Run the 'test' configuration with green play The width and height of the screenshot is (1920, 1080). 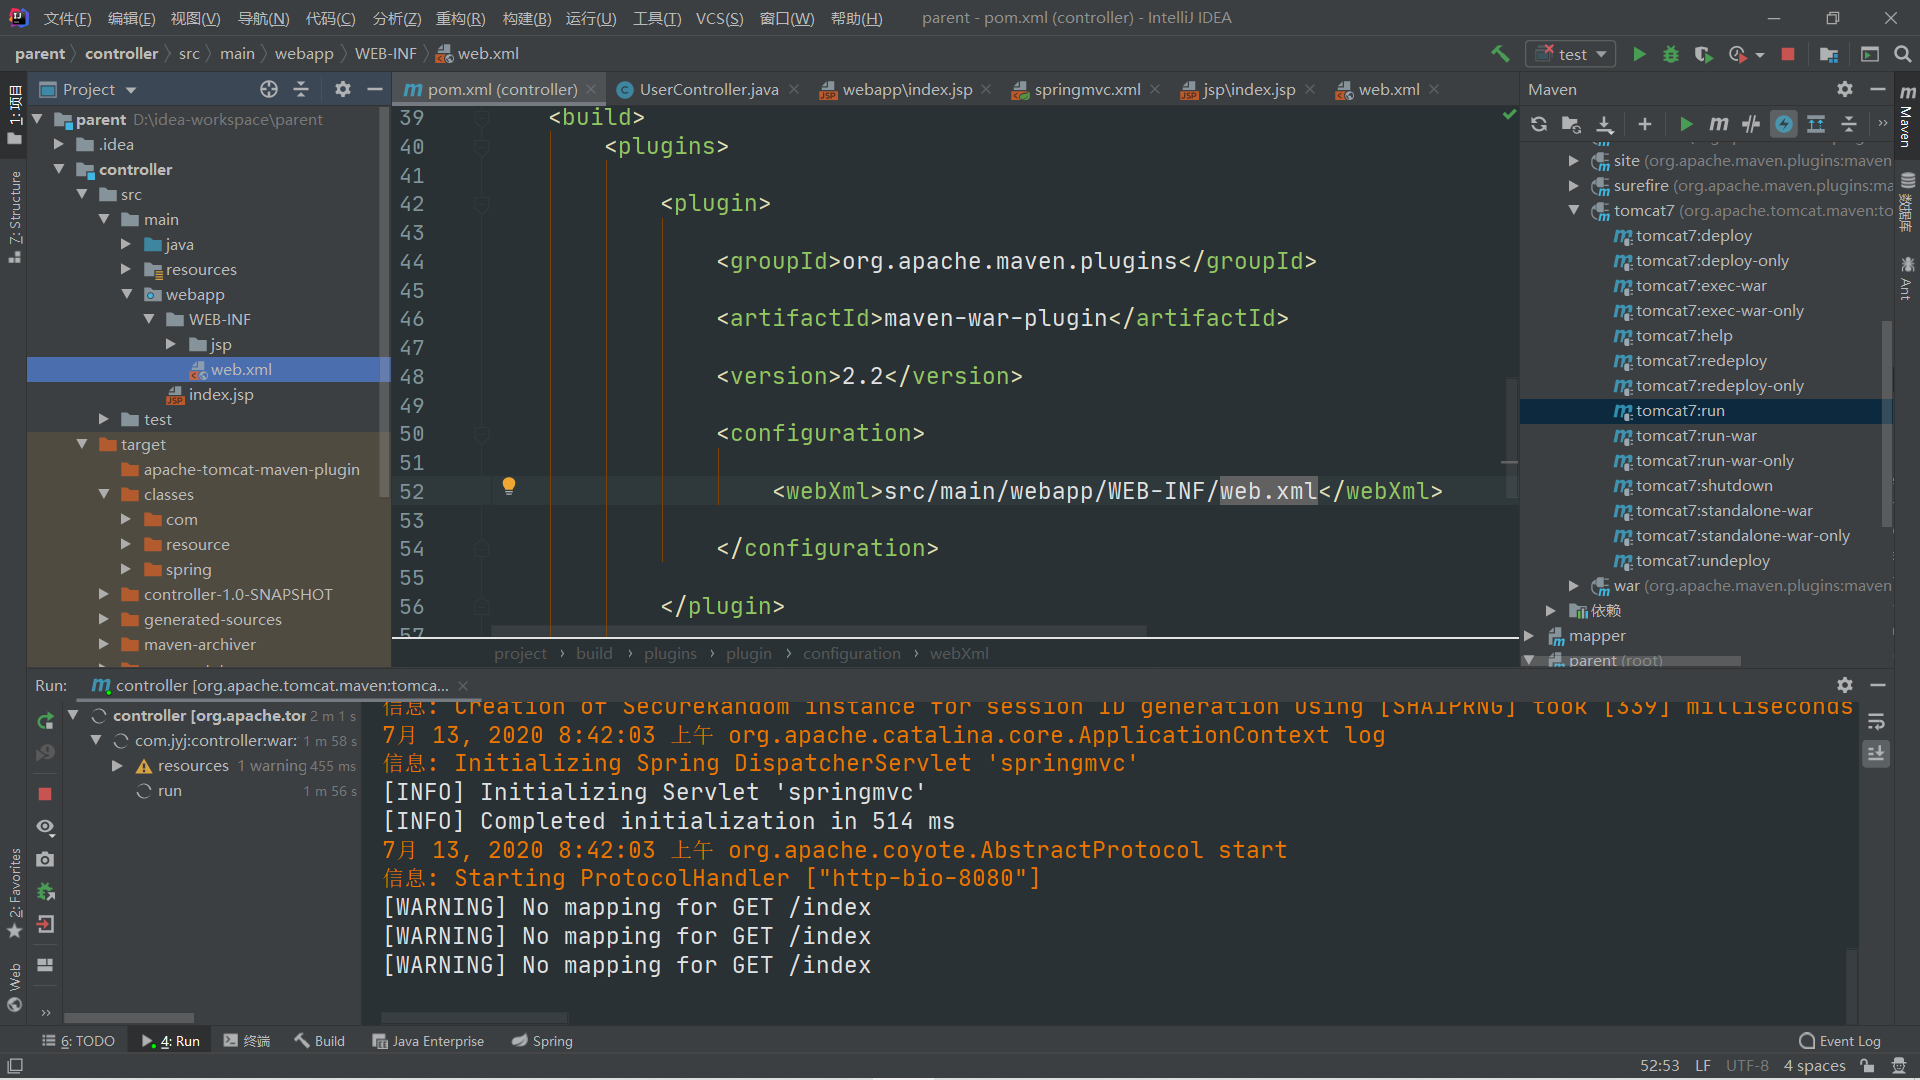click(x=1639, y=54)
